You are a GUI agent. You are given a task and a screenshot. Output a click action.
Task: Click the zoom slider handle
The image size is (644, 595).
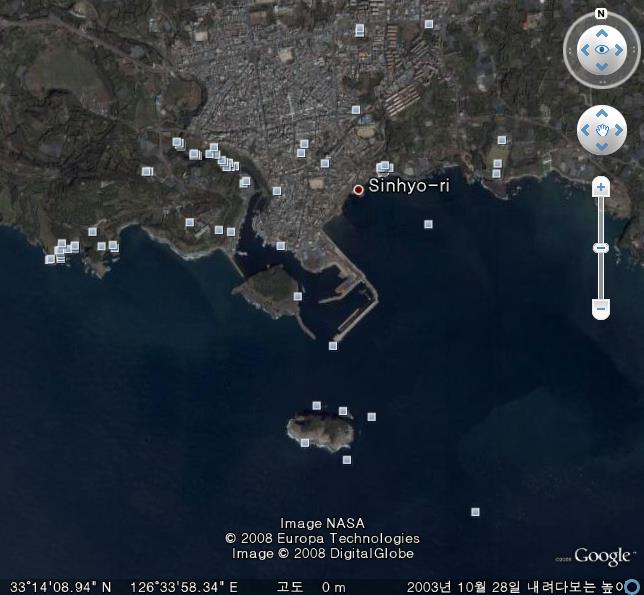coord(601,248)
